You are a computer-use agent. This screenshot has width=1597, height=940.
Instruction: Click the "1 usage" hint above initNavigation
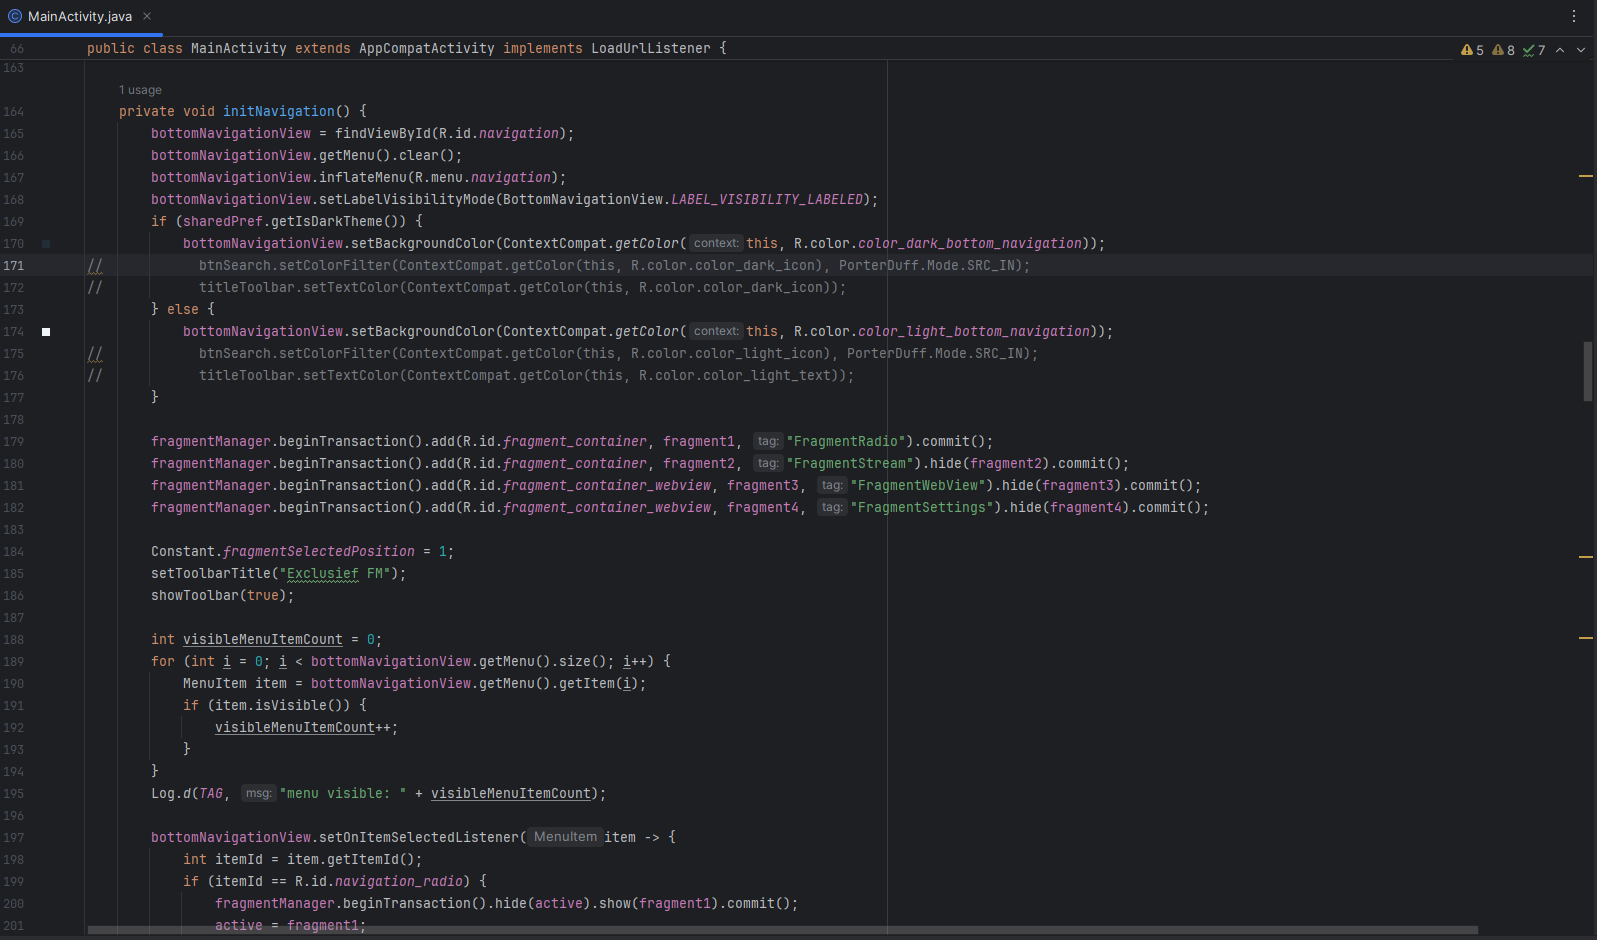[140, 90]
